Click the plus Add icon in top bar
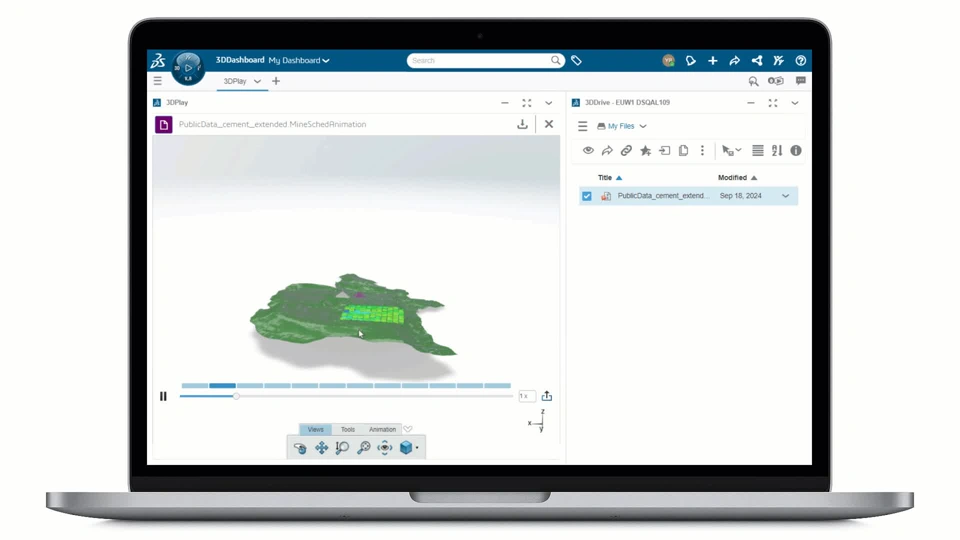 pos(713,61)
